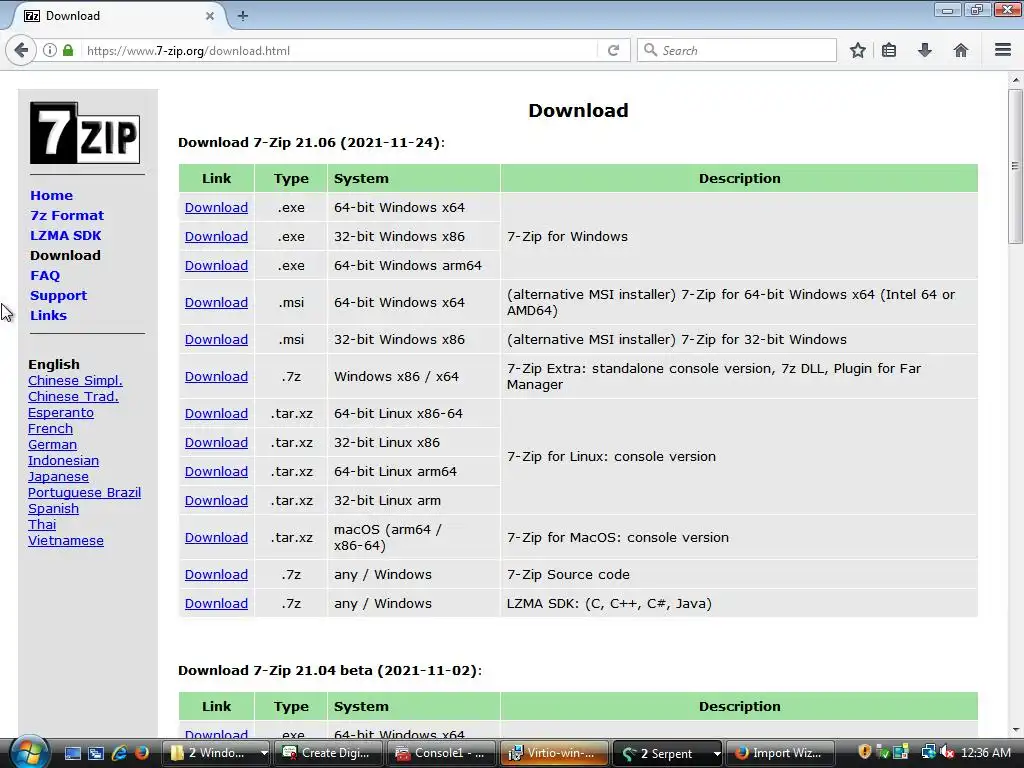Download the 64-bit Windows arm64 .exe
Image resolution: width=1024 pixels, height=768 pixels.
coord(216,266)
